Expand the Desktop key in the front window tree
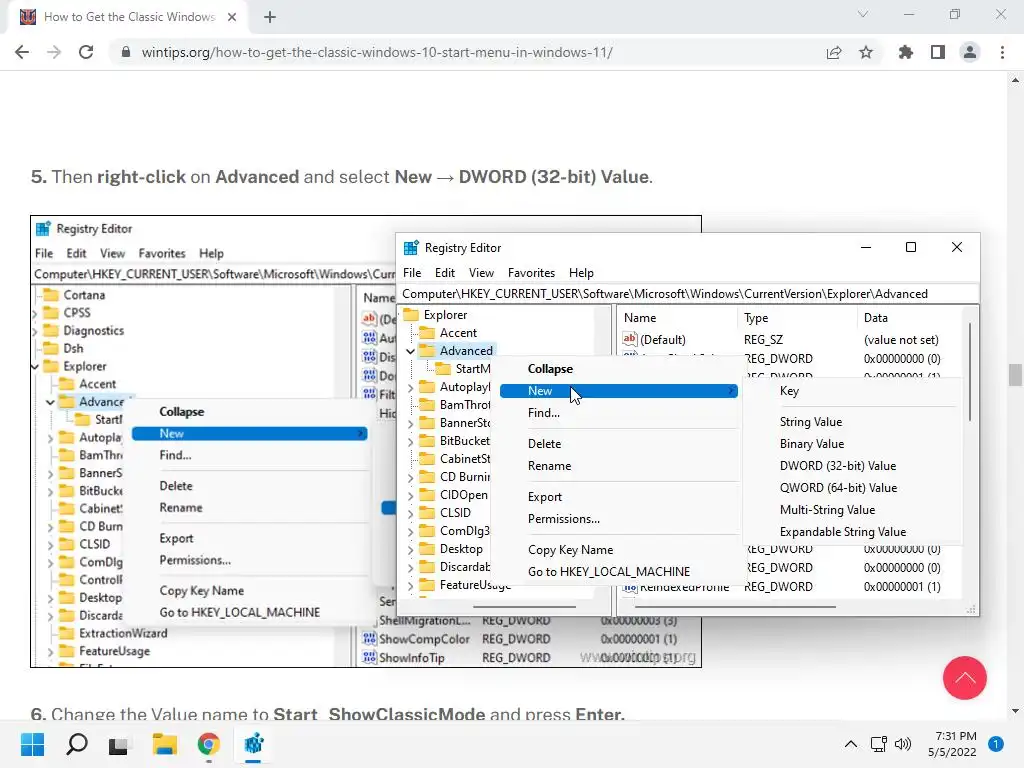The width and height of the screenshot is (1024, 768). [410, 549]
